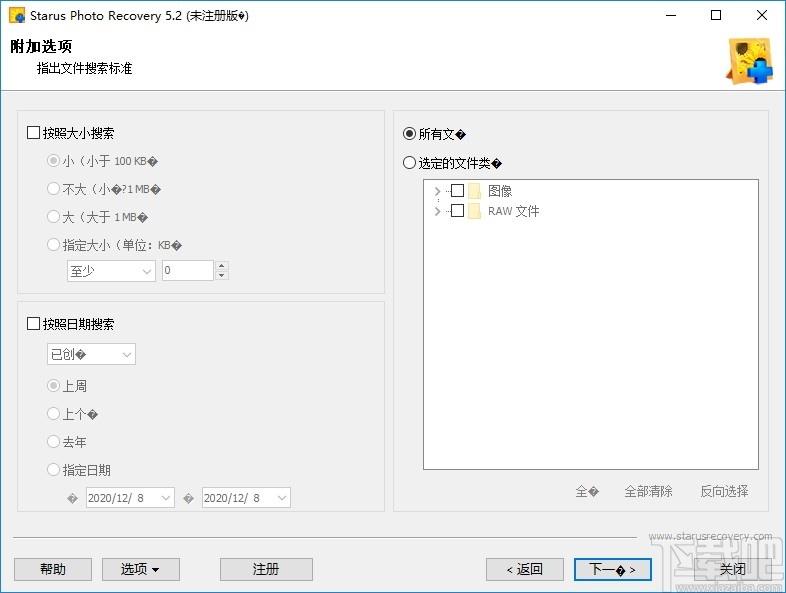Click the sunflower photo wizard logo
Viewport: 786px width, 593px height.
[x=749, y=61]
